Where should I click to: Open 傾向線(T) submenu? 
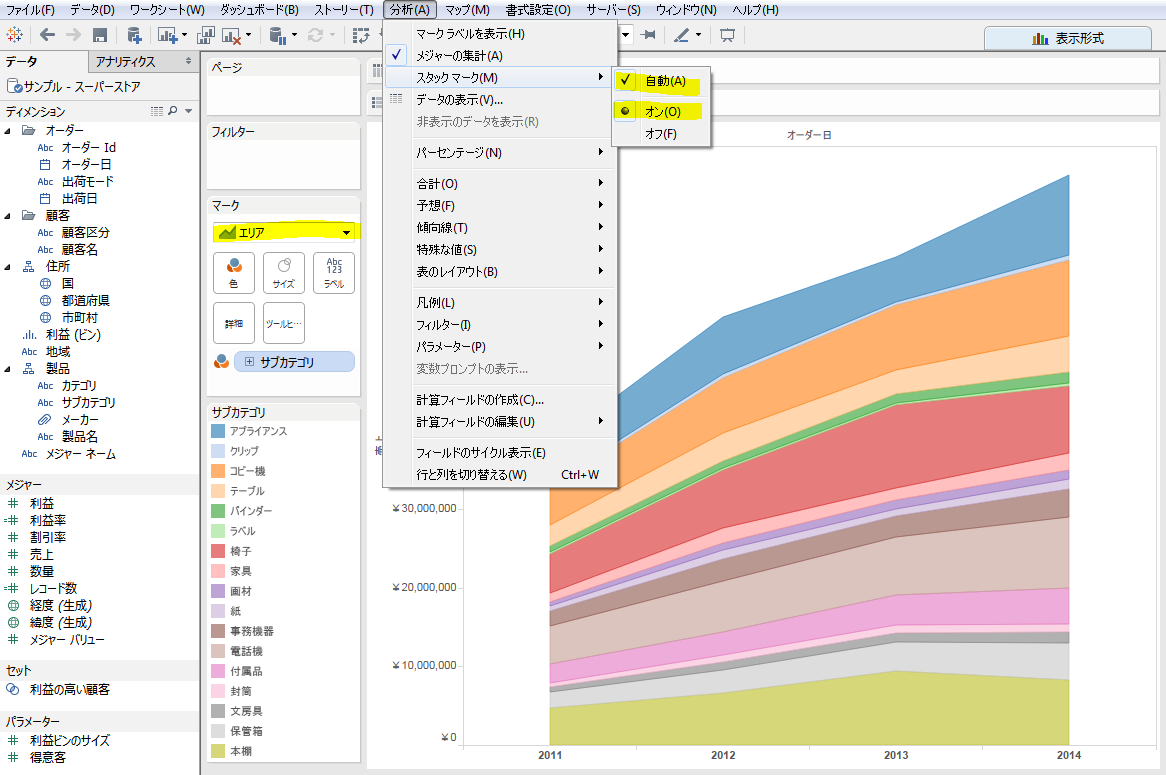(x=500, y=228)
